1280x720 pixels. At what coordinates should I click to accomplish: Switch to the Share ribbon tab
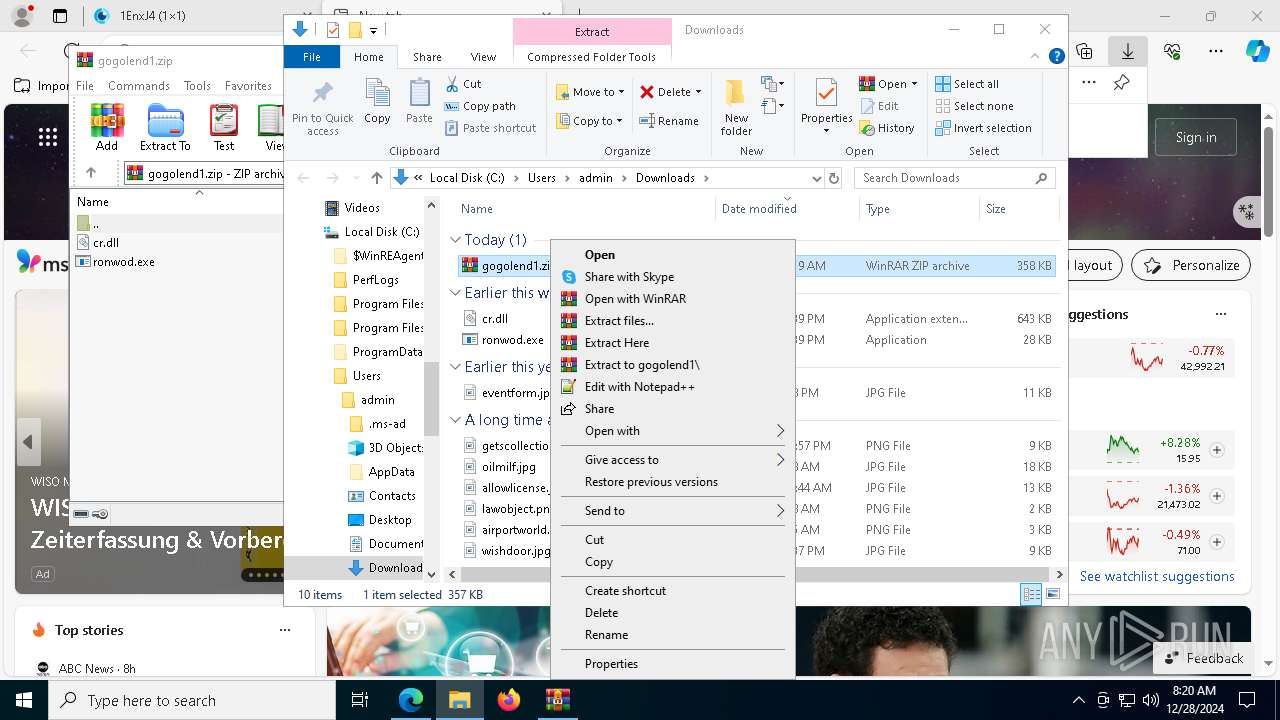427,57
